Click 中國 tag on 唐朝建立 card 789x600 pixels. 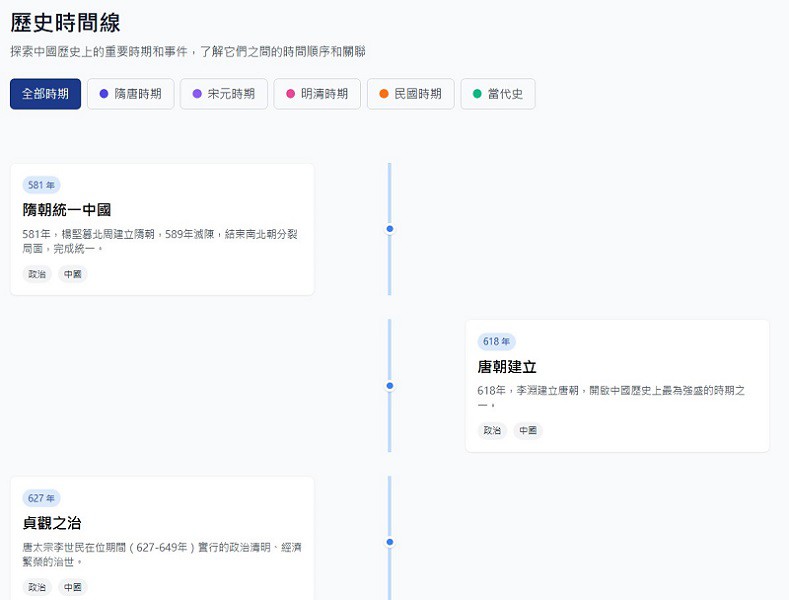[x=528, y=431]
